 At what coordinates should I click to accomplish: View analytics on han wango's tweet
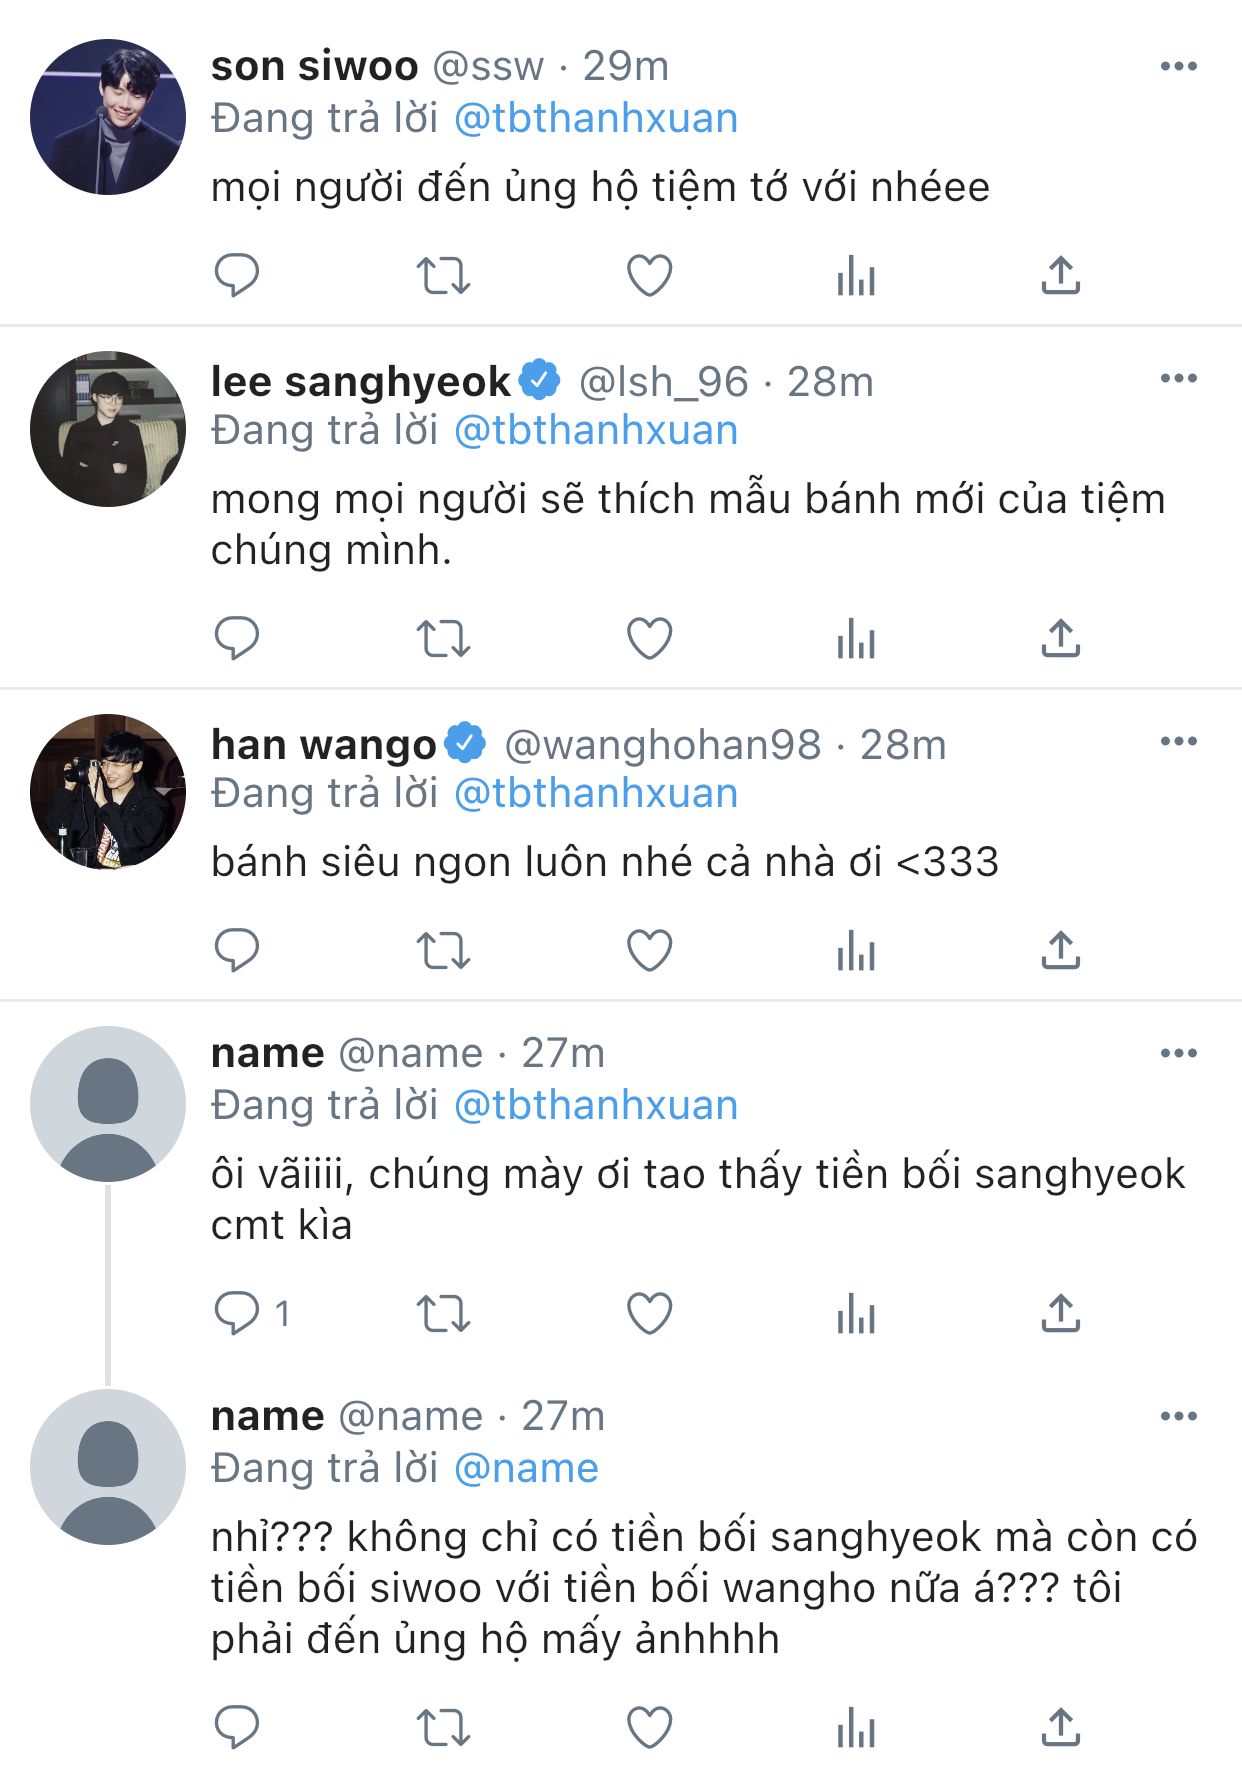(856, 950)
